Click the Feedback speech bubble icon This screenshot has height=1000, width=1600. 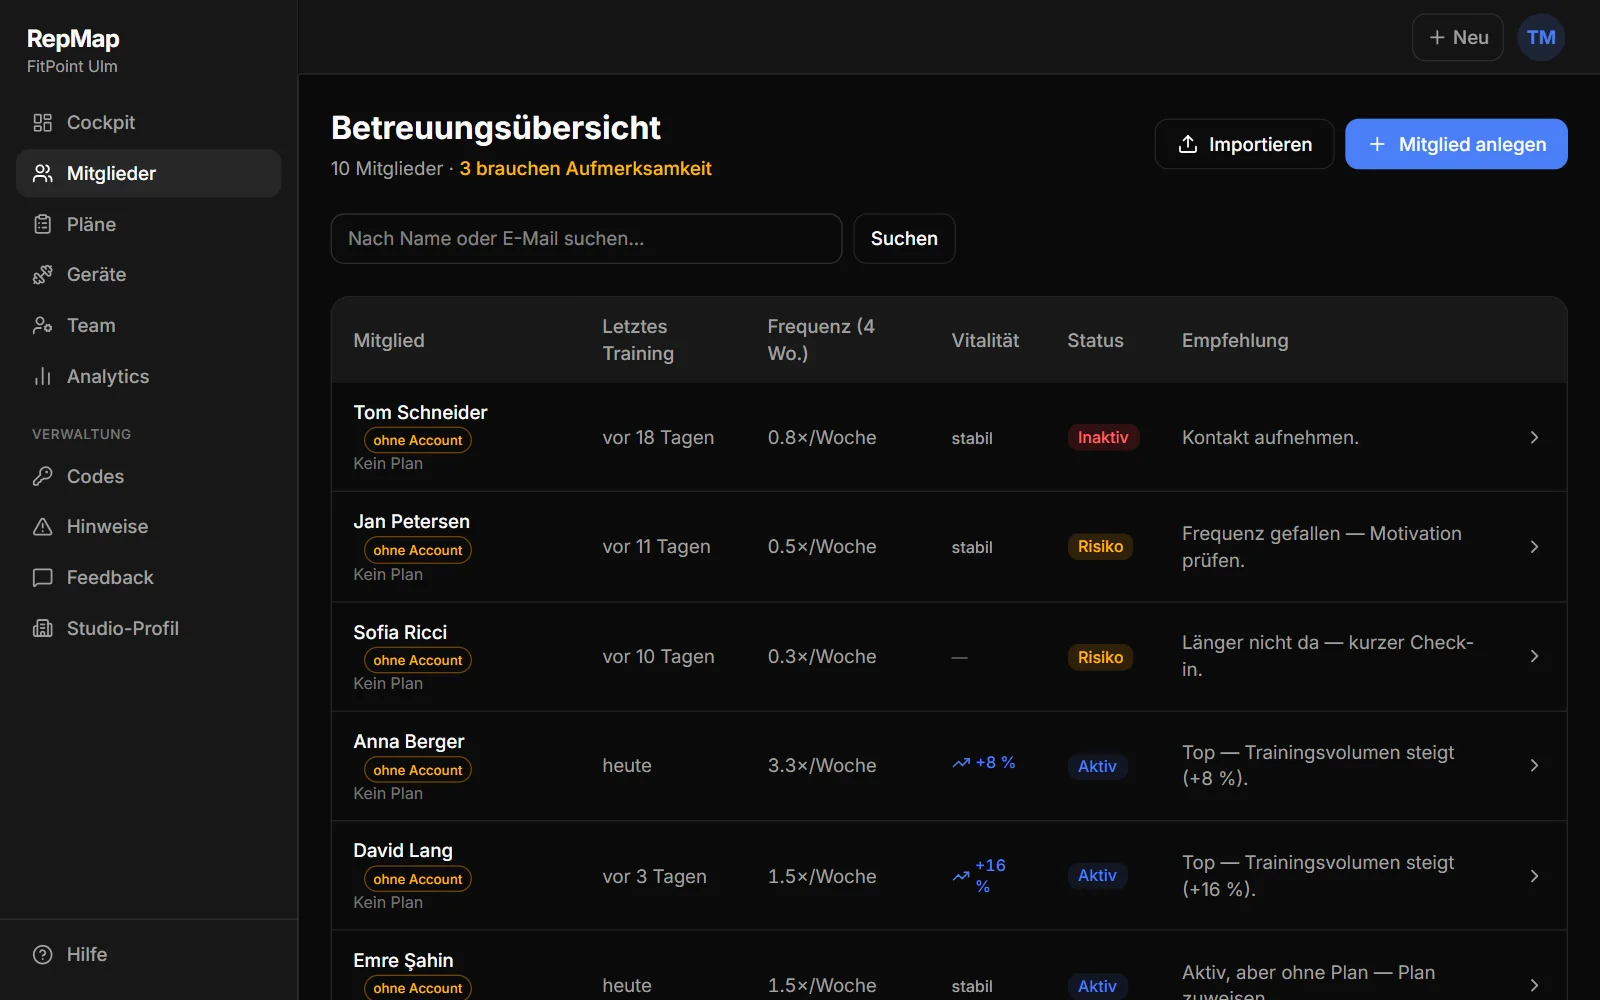(x=42, y=578)
